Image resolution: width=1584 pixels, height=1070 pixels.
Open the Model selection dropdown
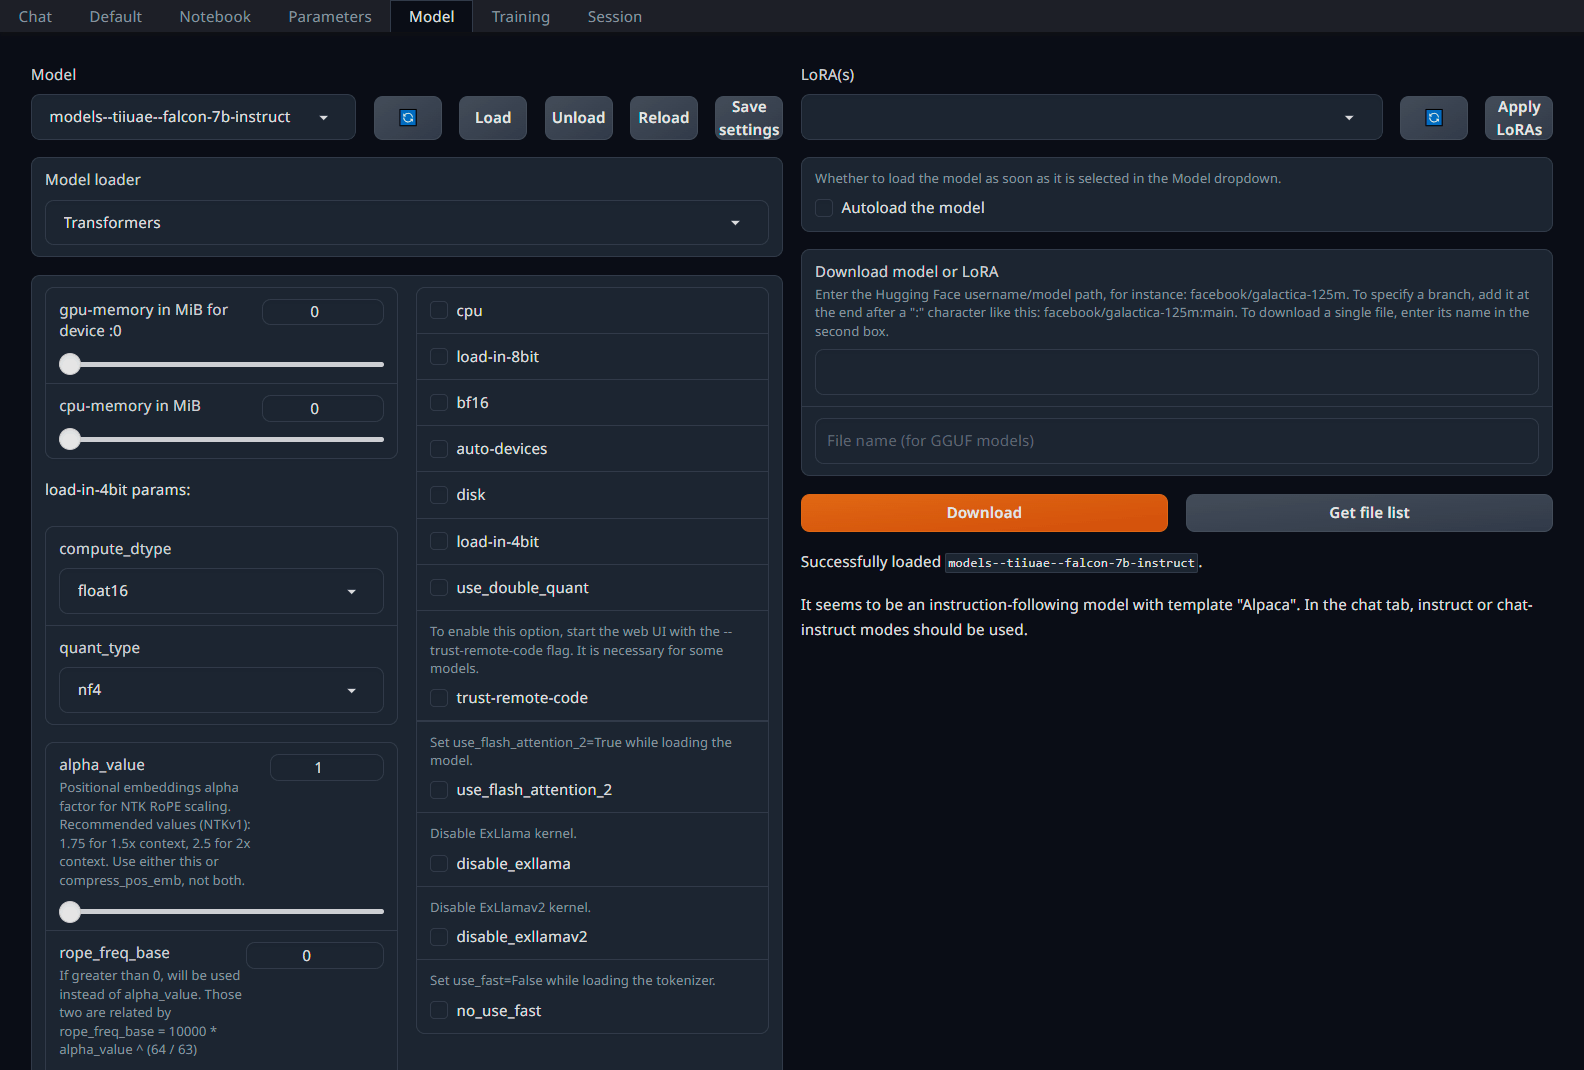pyautogui.click(x=193, y=117)
